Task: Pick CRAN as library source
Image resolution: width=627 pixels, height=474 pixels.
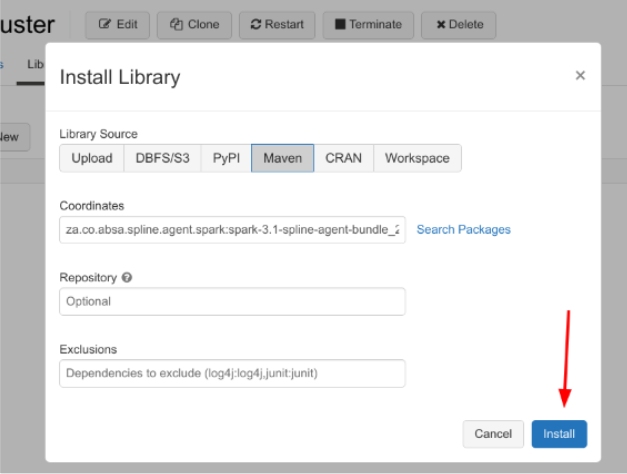Action: point(344,158)
